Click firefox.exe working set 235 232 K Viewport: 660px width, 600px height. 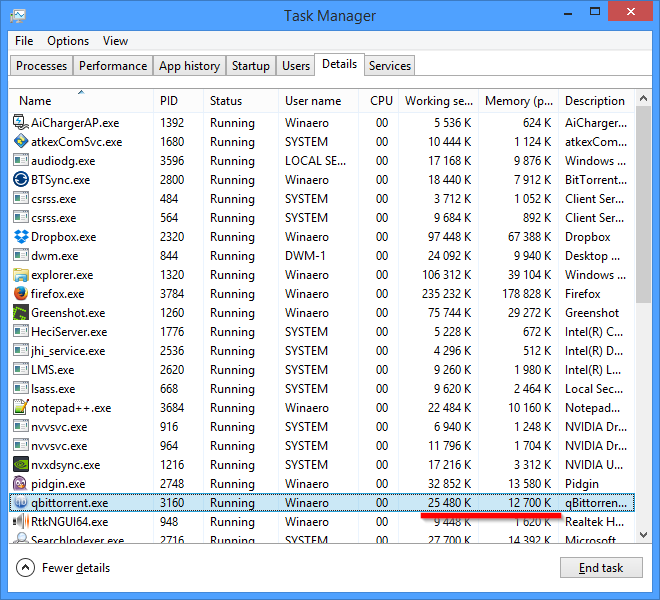[x=447, y=293]
